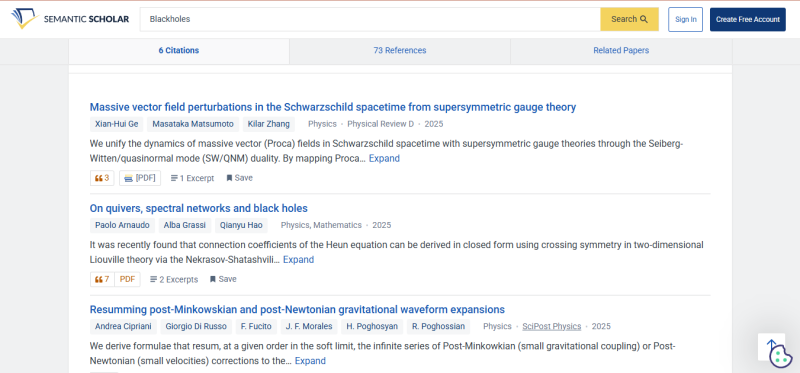The image size is (800, 373).
Task: Click the search field containing Blackholes
Action: click(x=370, y=19)
